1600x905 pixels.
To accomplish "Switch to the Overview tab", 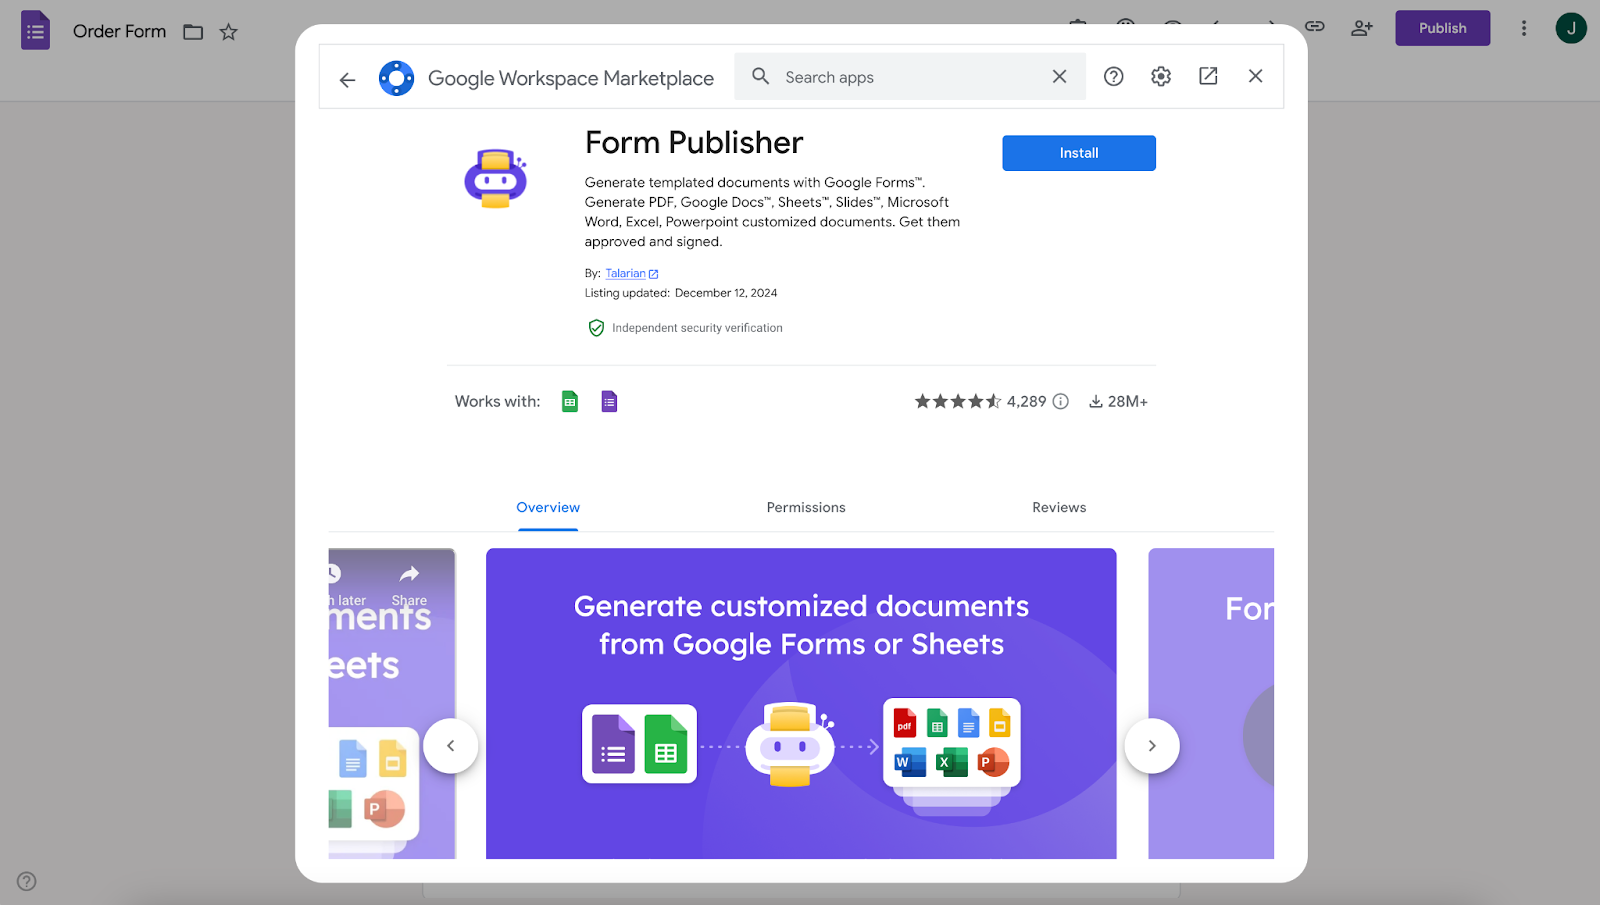I will tap(548, 508).
